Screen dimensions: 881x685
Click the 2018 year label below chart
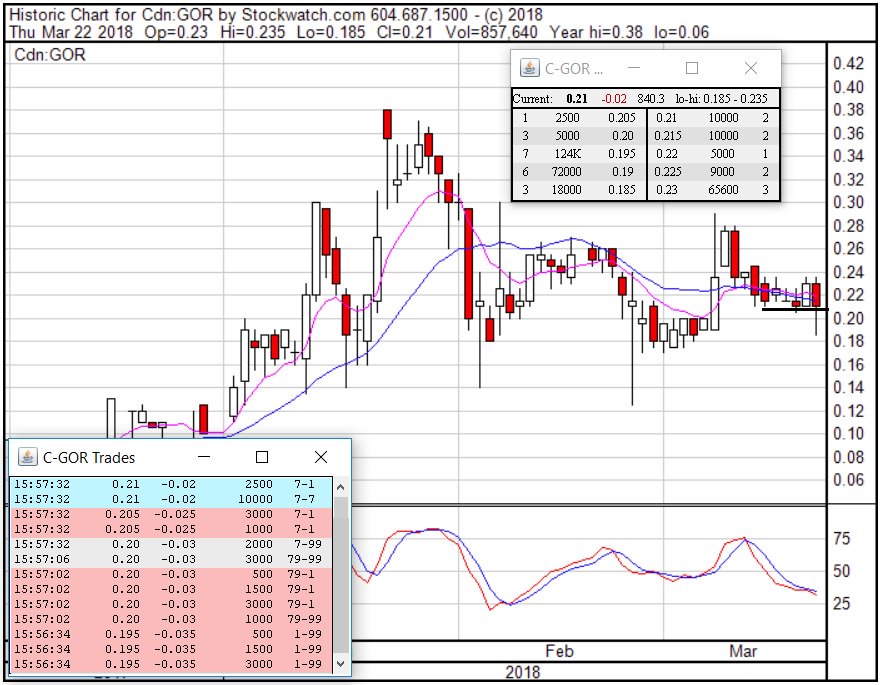click(523, 672)
